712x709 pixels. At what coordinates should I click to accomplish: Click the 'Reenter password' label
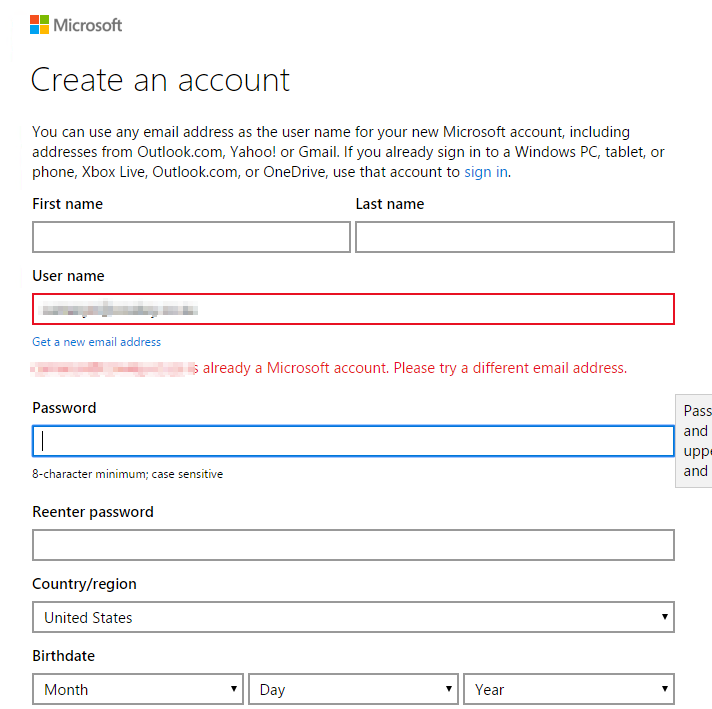coord(93,512)
